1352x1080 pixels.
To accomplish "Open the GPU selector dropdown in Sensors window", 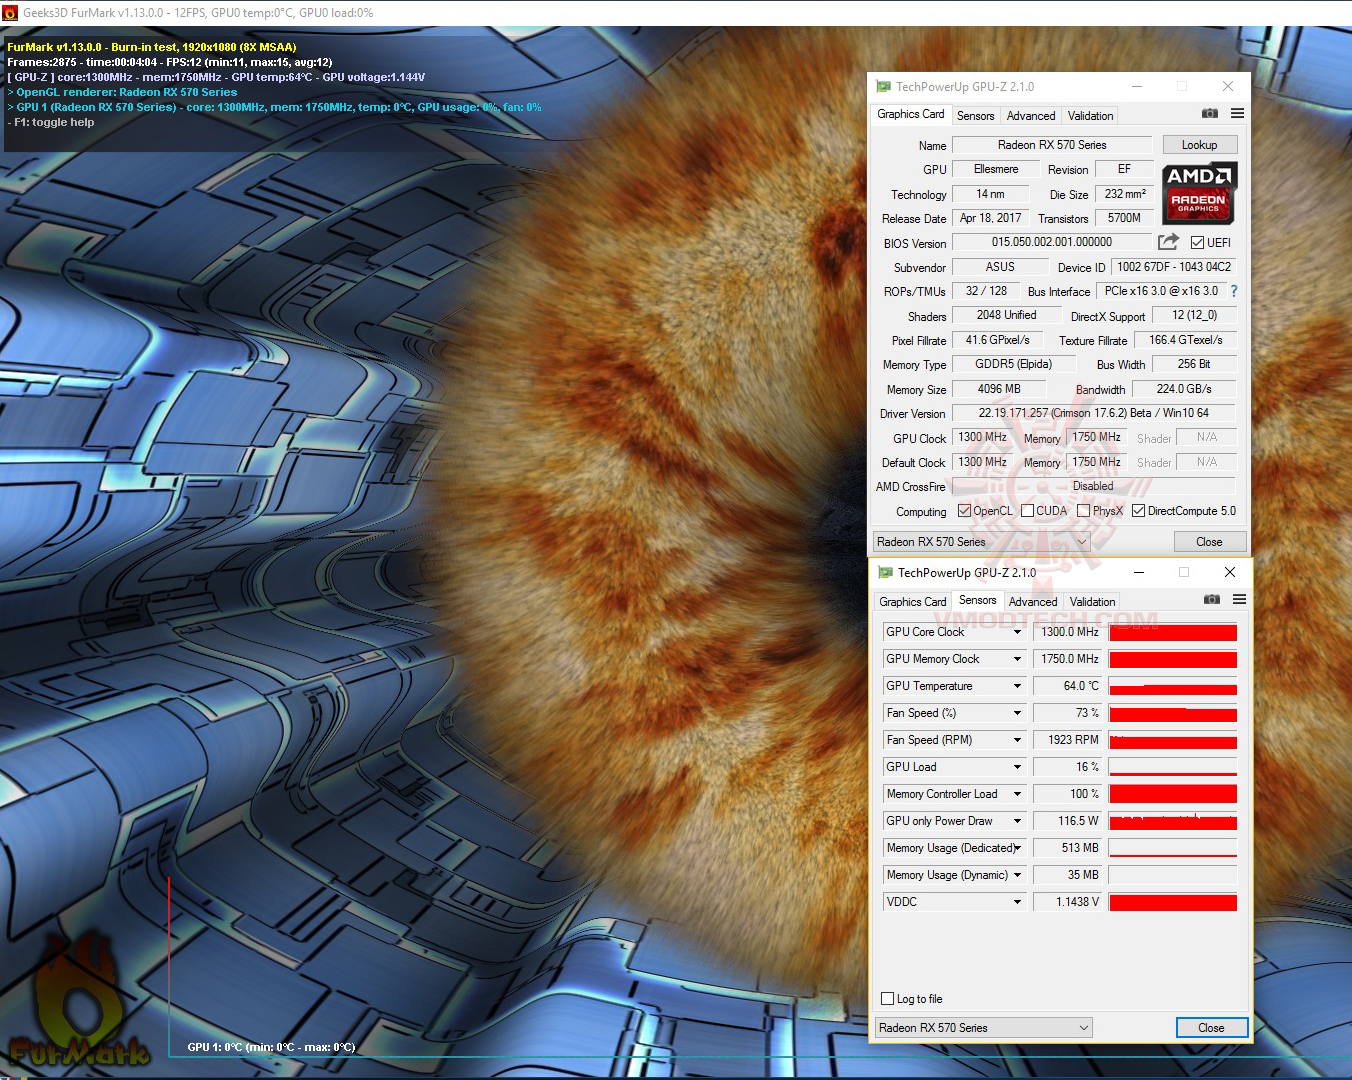I will [x=983, y=1027].
